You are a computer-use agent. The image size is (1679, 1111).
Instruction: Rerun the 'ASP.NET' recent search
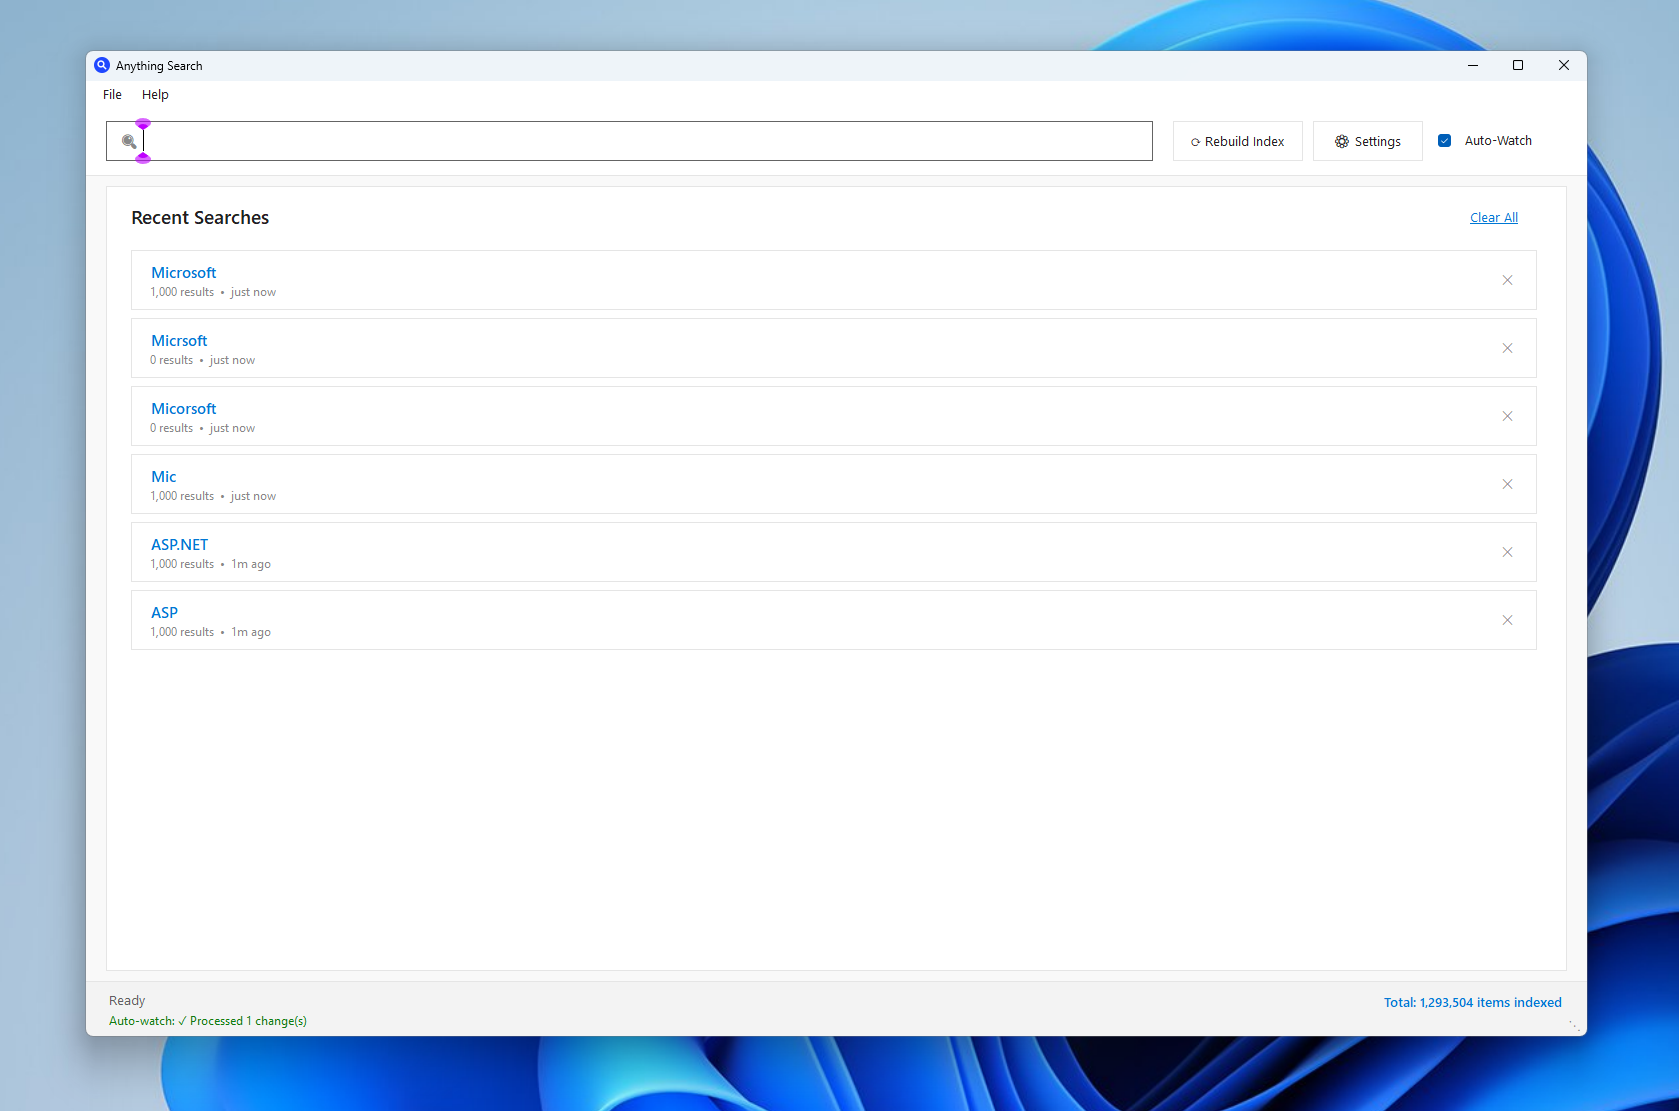[179, 544]
